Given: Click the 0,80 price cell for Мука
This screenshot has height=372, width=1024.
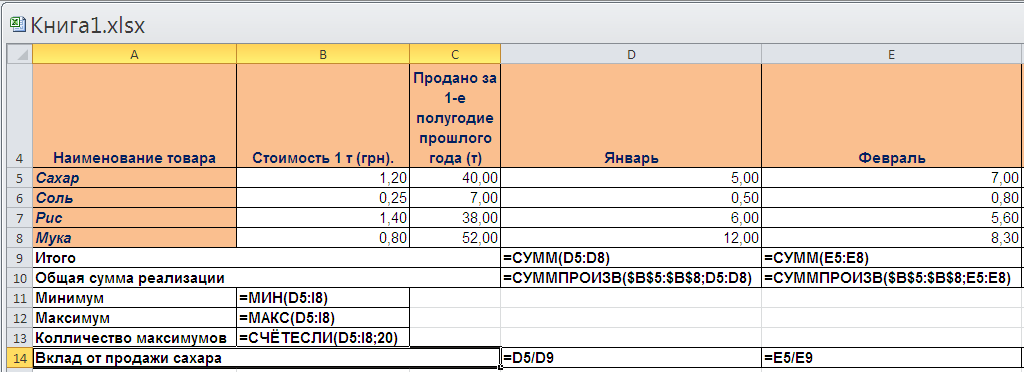Looking at the screenshot, I should coord(323,239).
